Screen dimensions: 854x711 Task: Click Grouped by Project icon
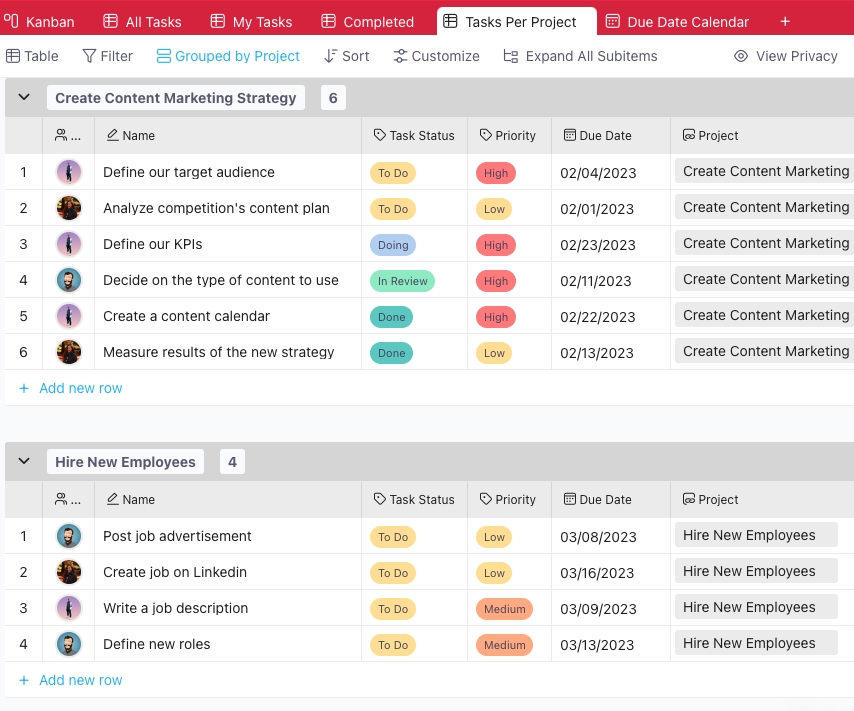point(163,56)
